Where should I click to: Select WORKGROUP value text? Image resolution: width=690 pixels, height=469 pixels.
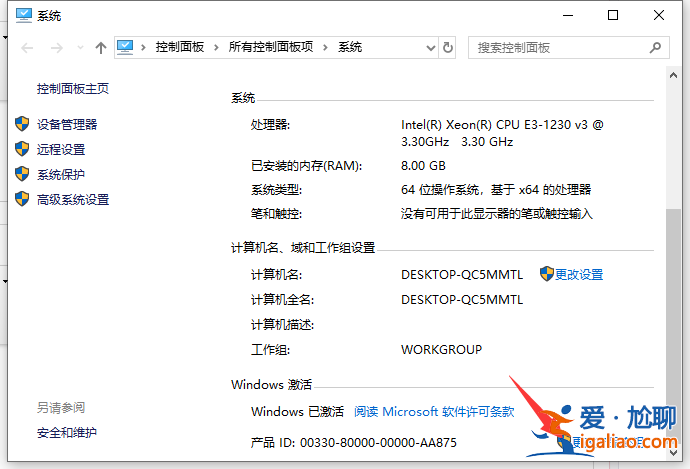click(441, 350)
